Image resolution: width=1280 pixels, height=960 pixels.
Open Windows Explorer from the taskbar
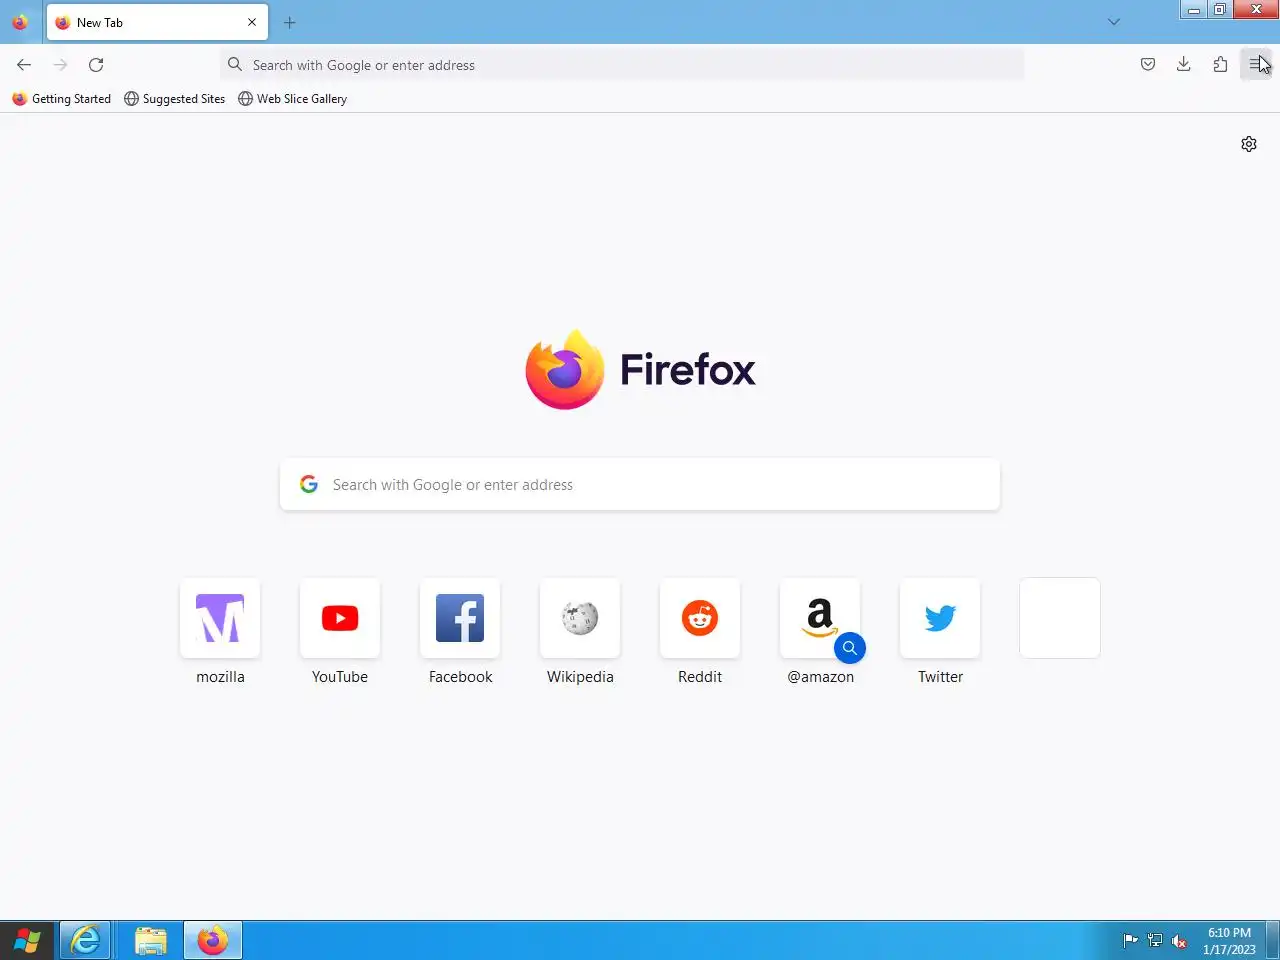click(150, 941)
